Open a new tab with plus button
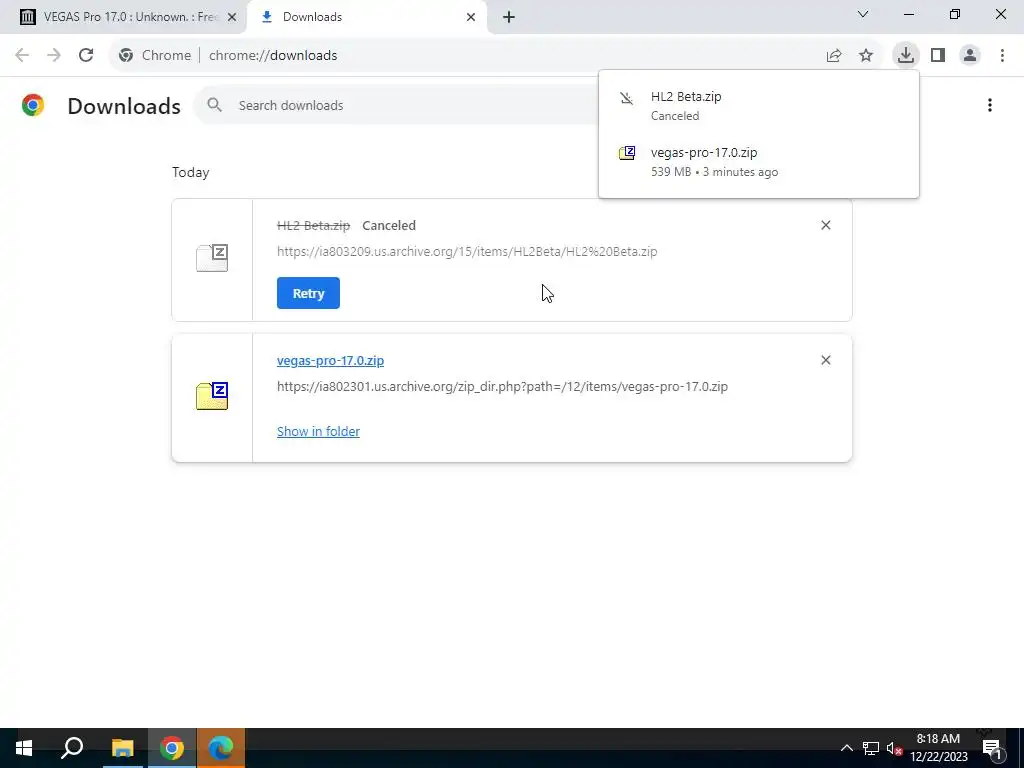Image resolution: width=1024 pixels, height=768 pixels. [509, 17]
